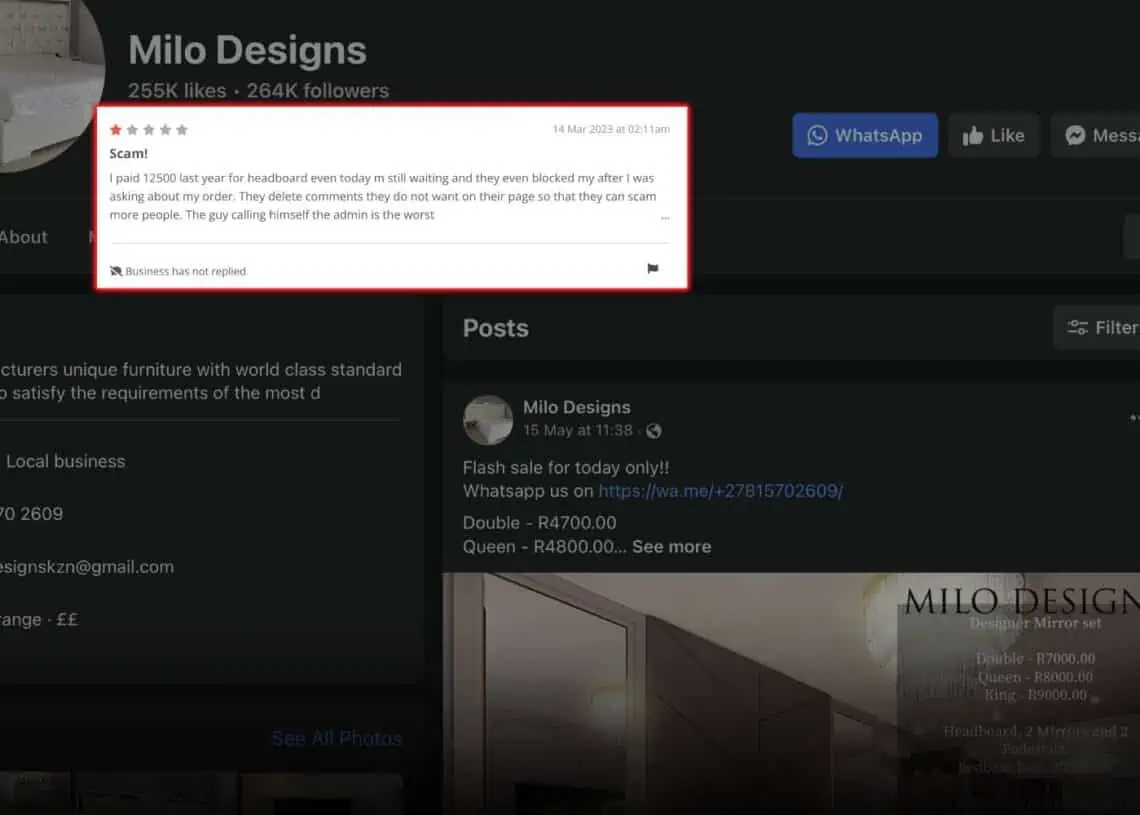Click the post timestamp 15 May
The width and height of the screenshot is (1140, 815).
[x=577, y=431]
